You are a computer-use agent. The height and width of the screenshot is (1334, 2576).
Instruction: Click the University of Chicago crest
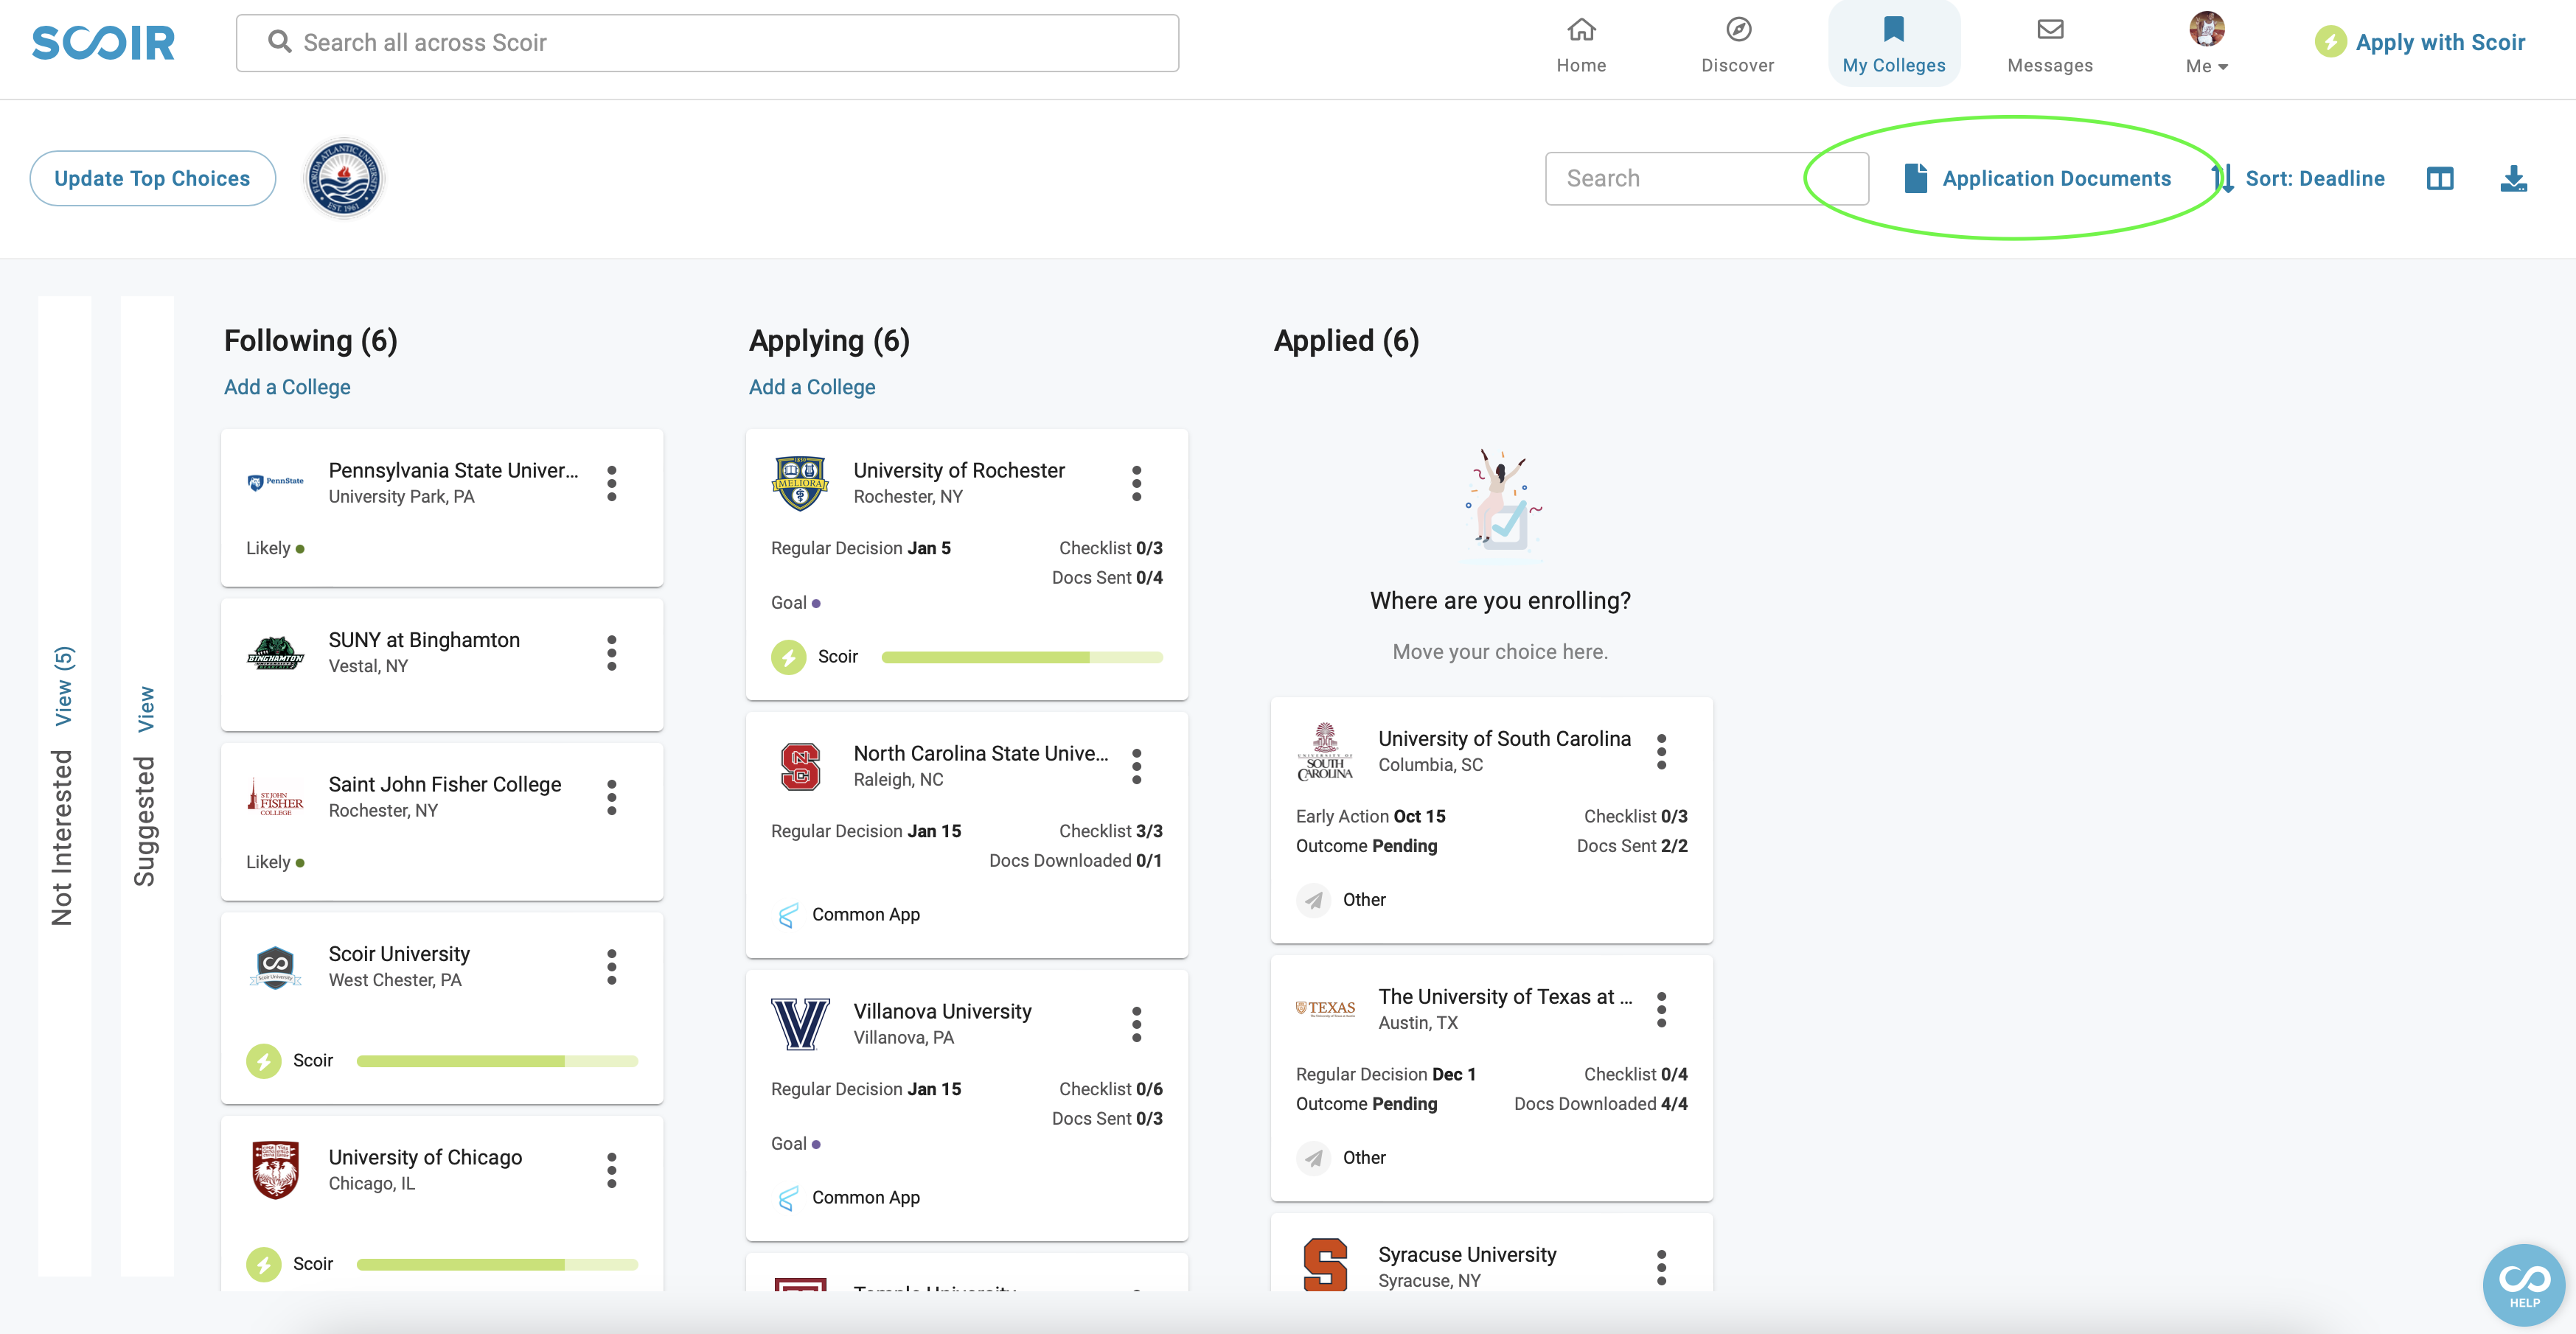pos(275,1170)
